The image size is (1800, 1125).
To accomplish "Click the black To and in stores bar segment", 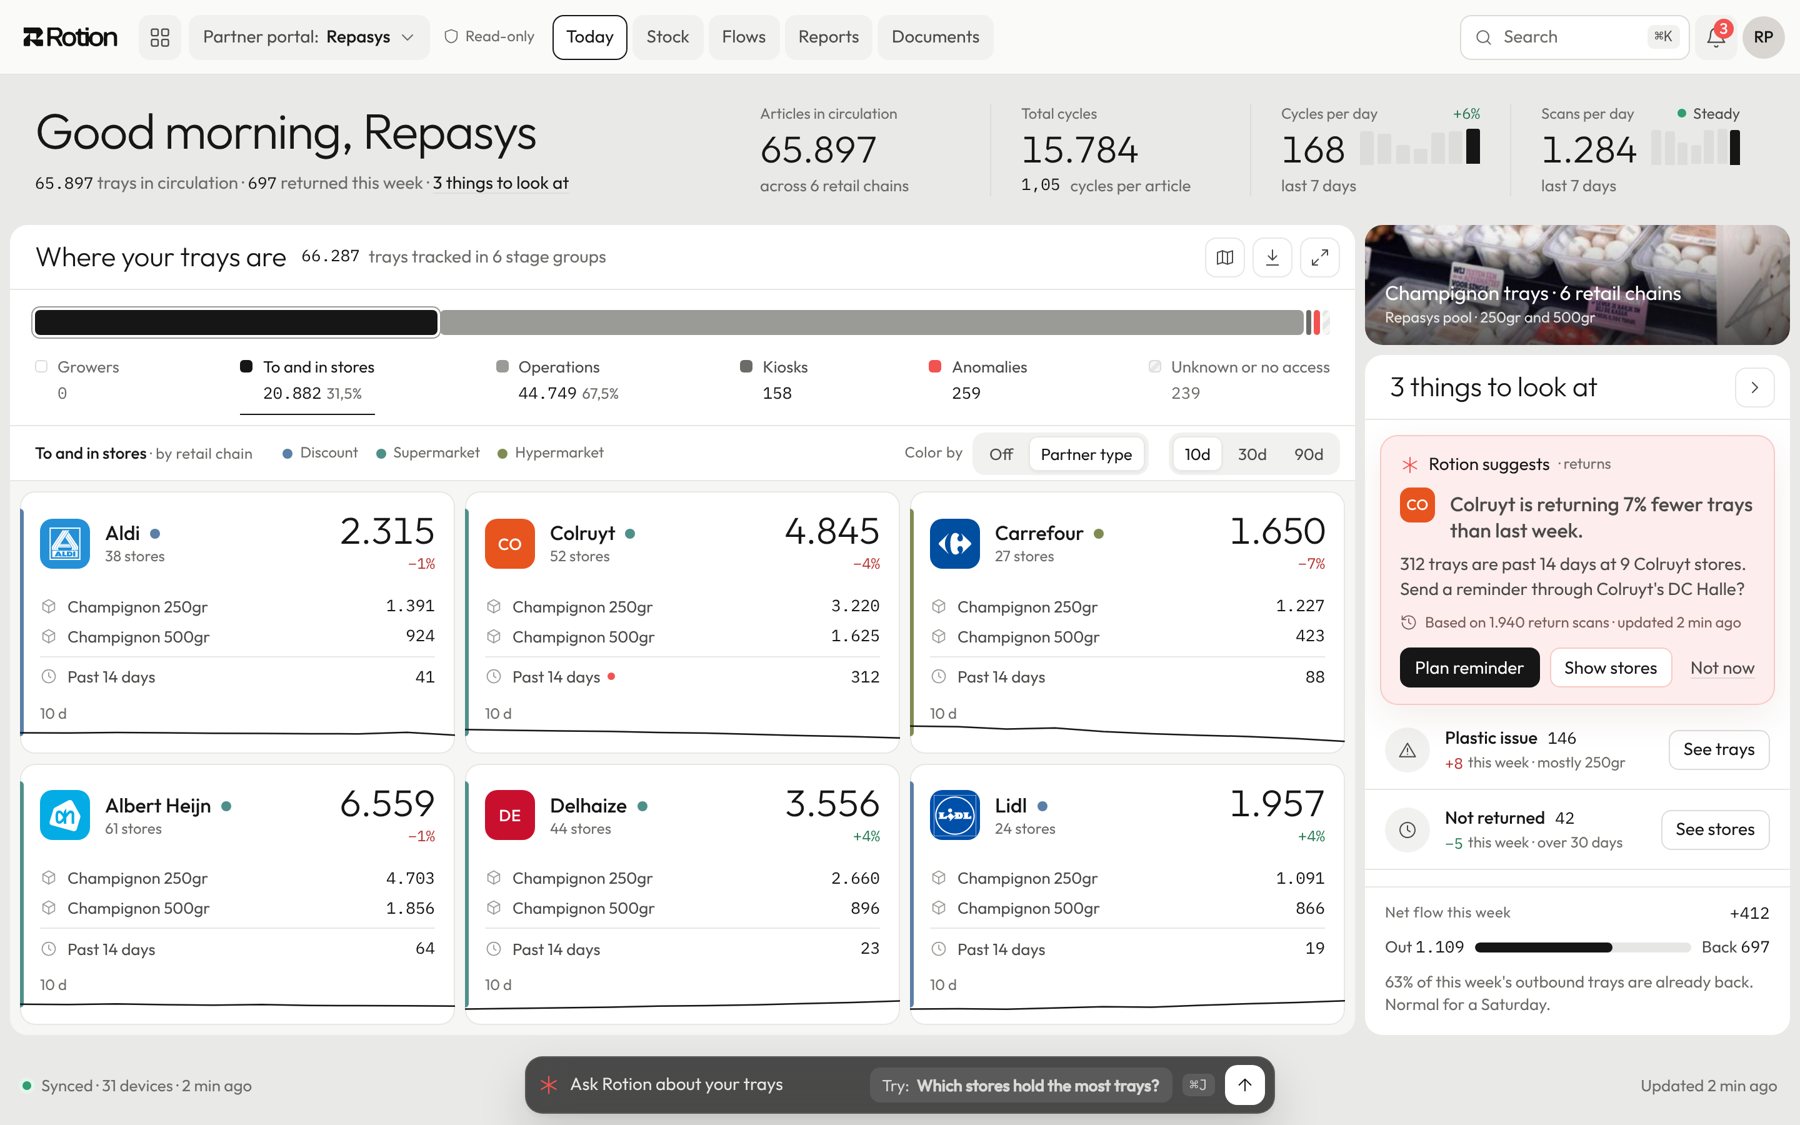I will point(236,322).
